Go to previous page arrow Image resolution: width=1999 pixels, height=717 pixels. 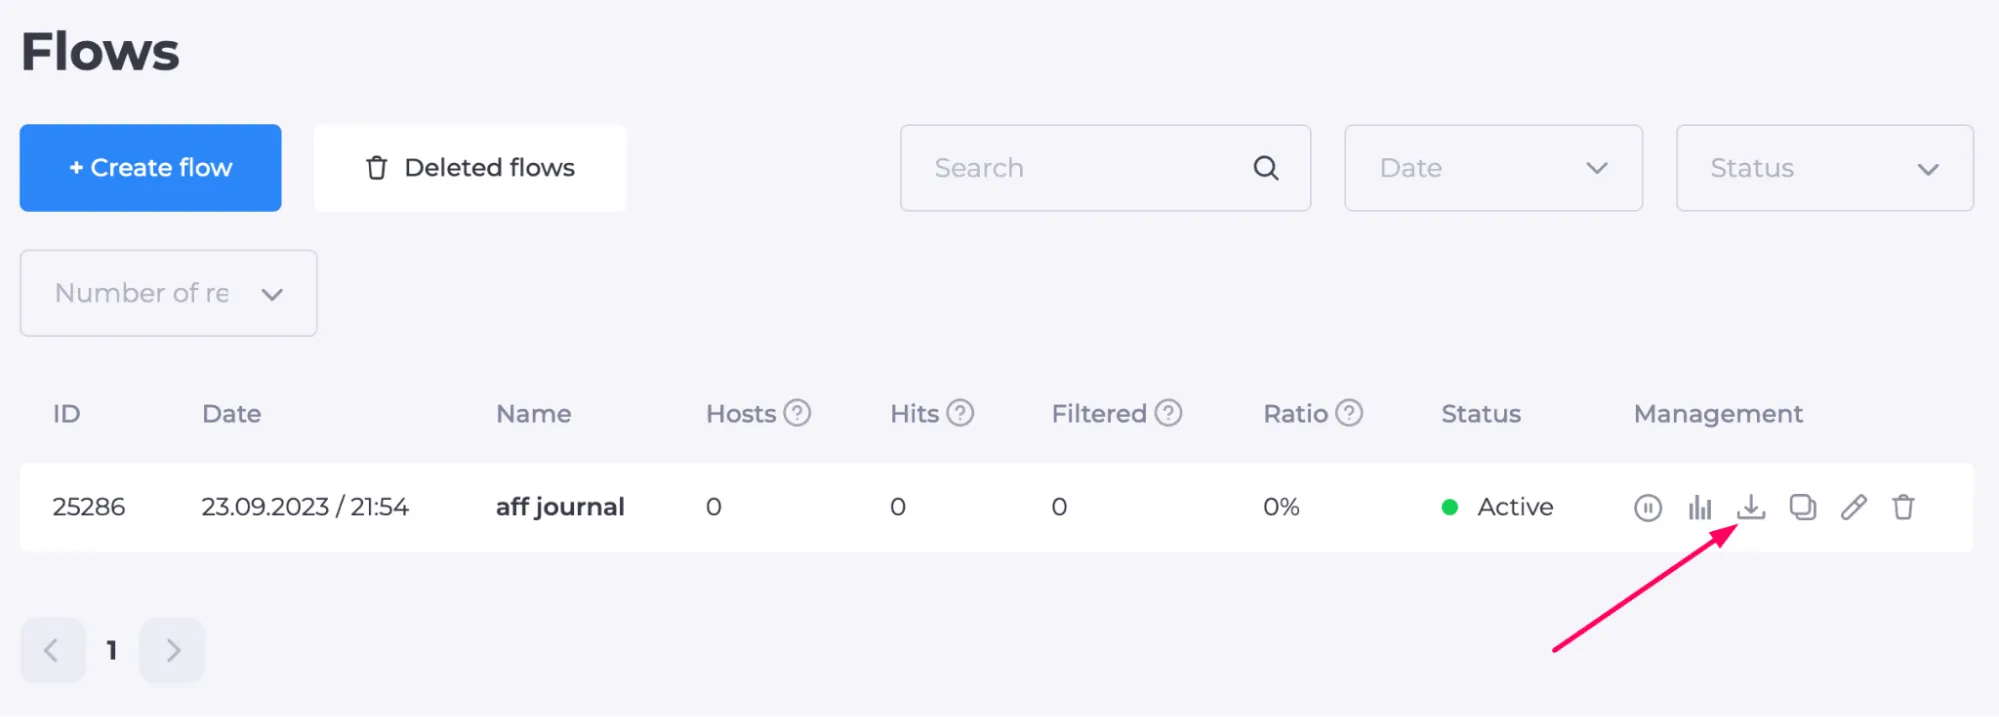(x=52, y=651)
